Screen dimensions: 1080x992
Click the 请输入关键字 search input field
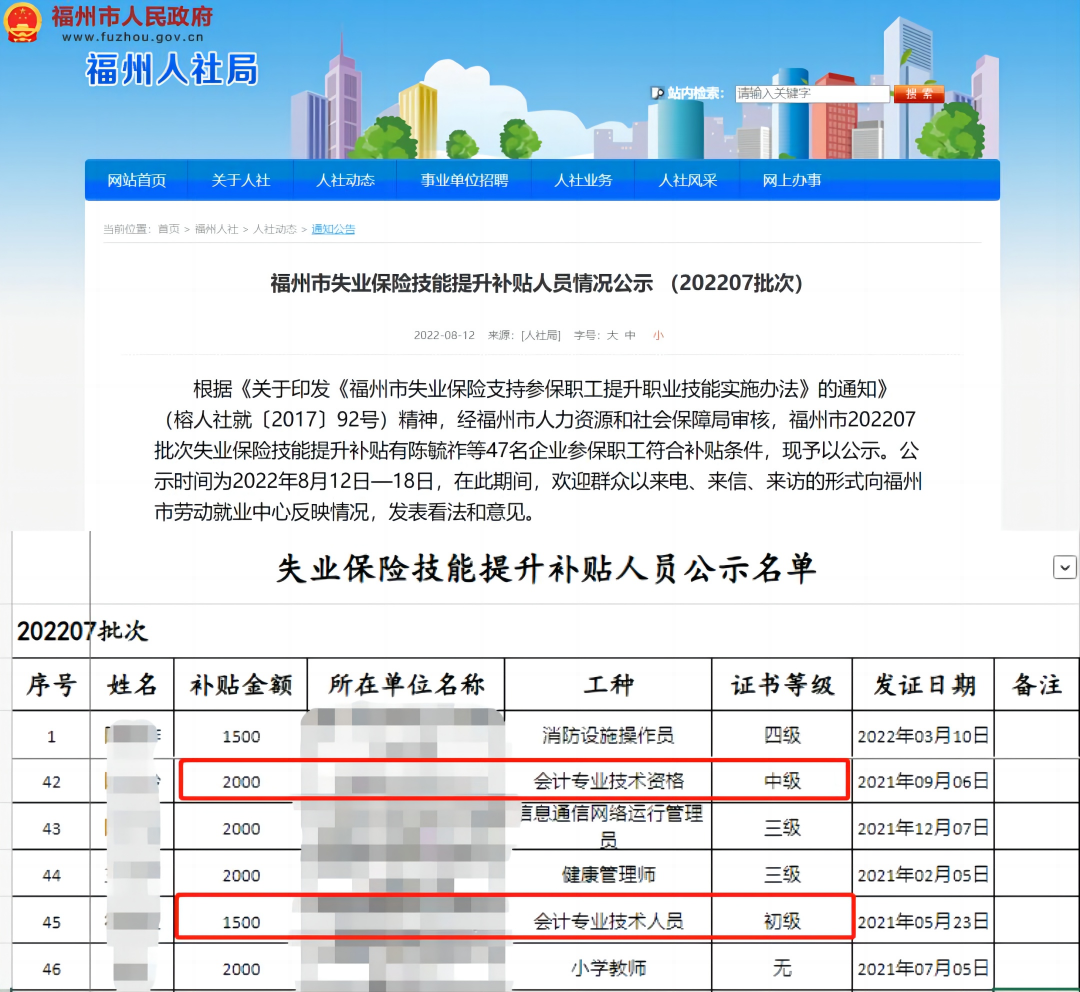click(x=812, y=92)
